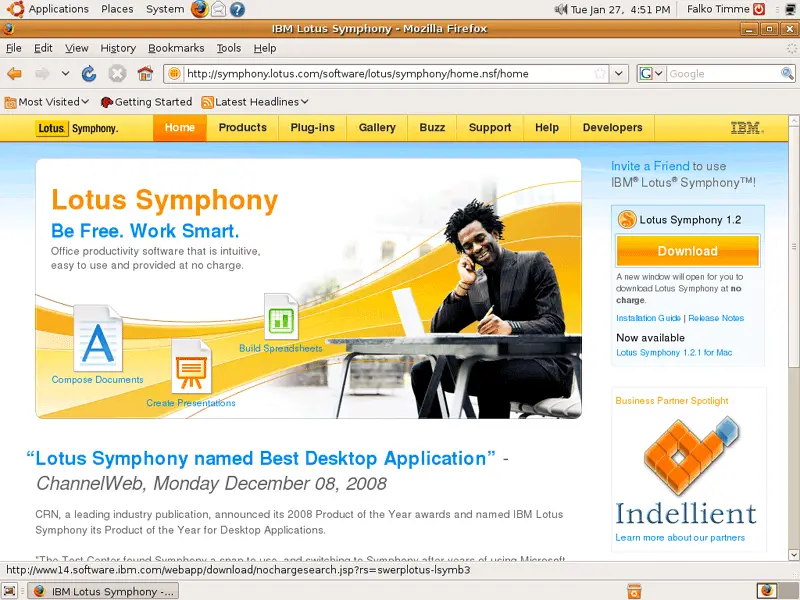Go to the Gallery tab

[x=377, y=128]
